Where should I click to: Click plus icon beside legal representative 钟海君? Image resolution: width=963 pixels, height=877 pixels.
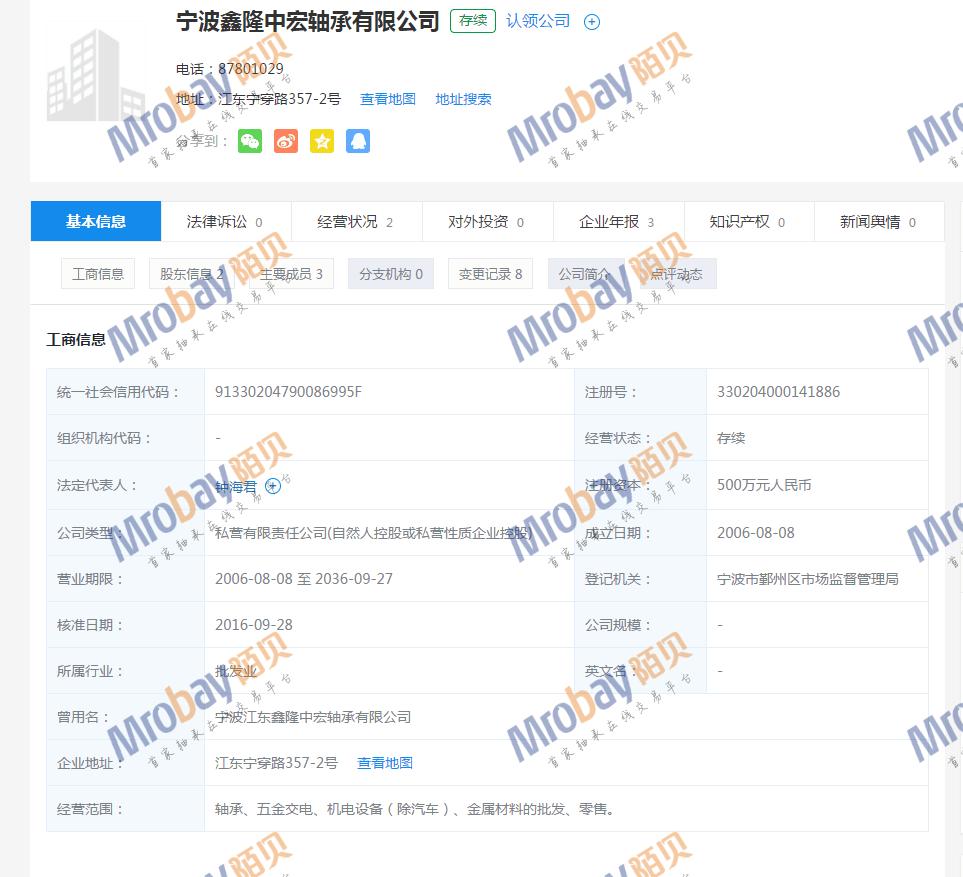coord(273,486)
